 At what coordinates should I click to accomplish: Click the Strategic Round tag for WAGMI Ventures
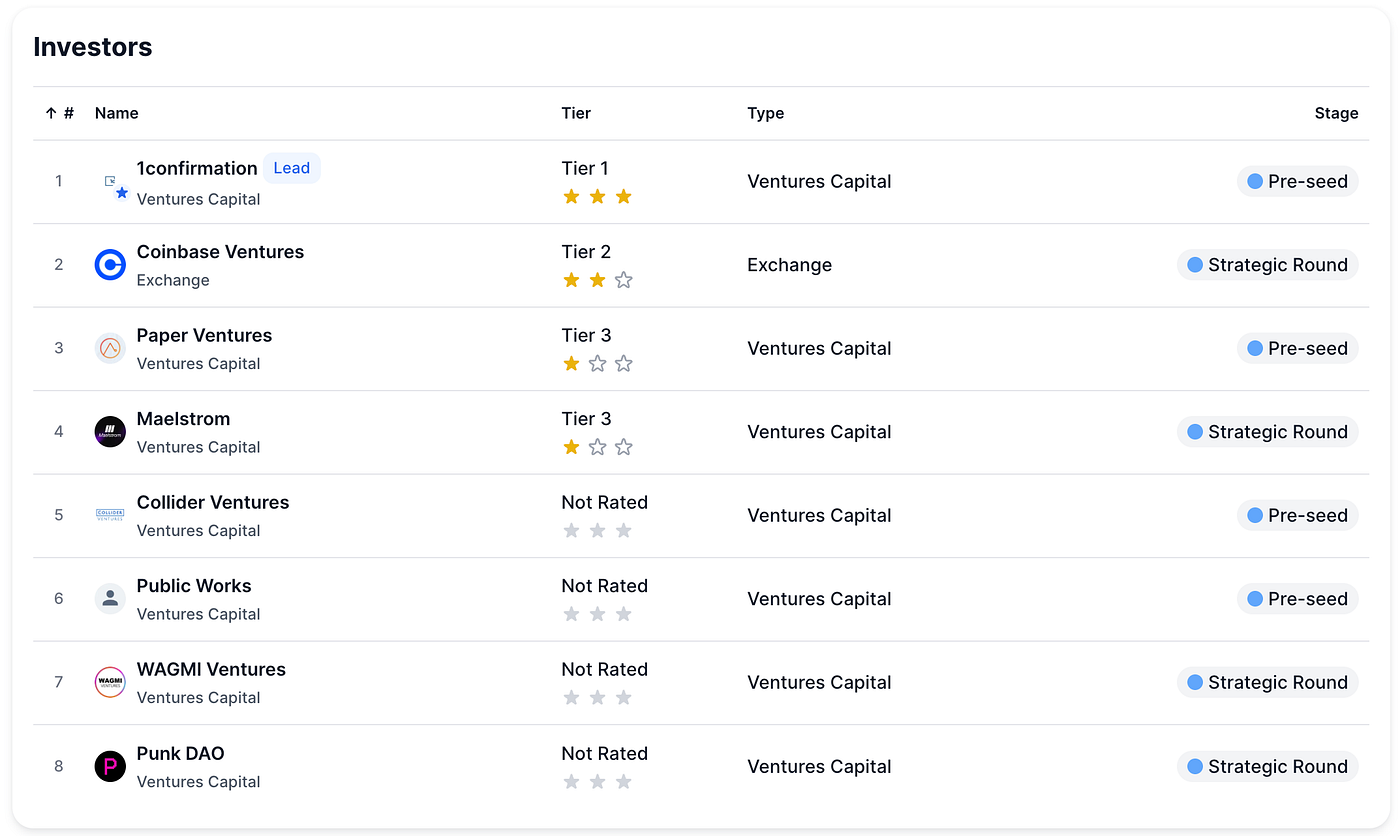click(1268, 682)
